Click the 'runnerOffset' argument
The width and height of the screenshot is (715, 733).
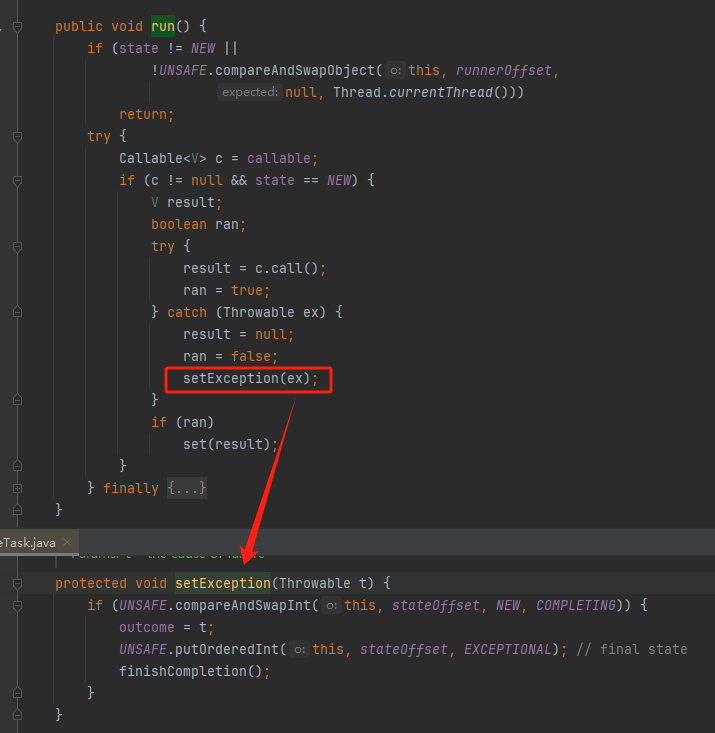click(504, 70)
